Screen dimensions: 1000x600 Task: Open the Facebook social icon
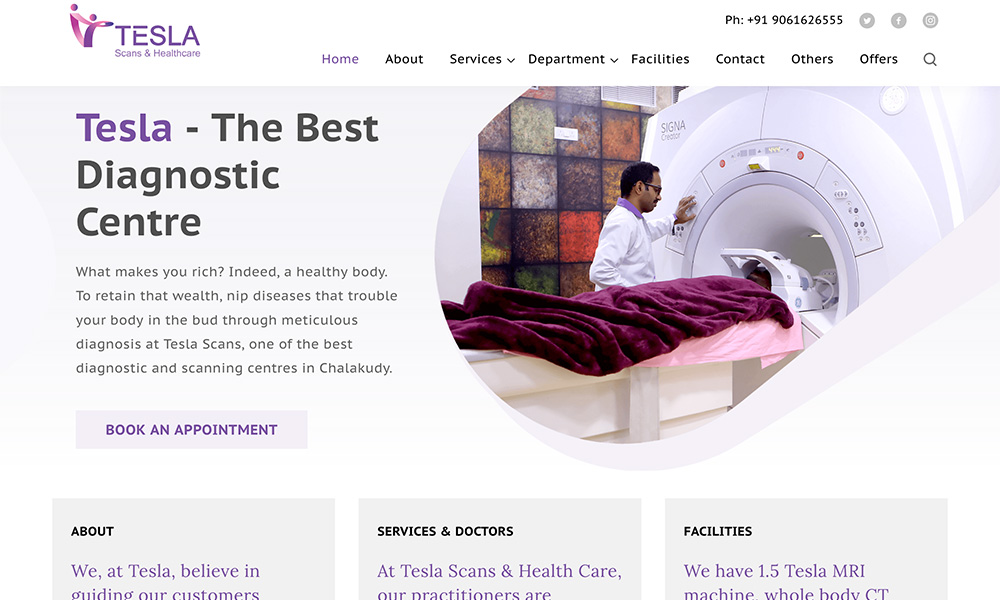899,20
